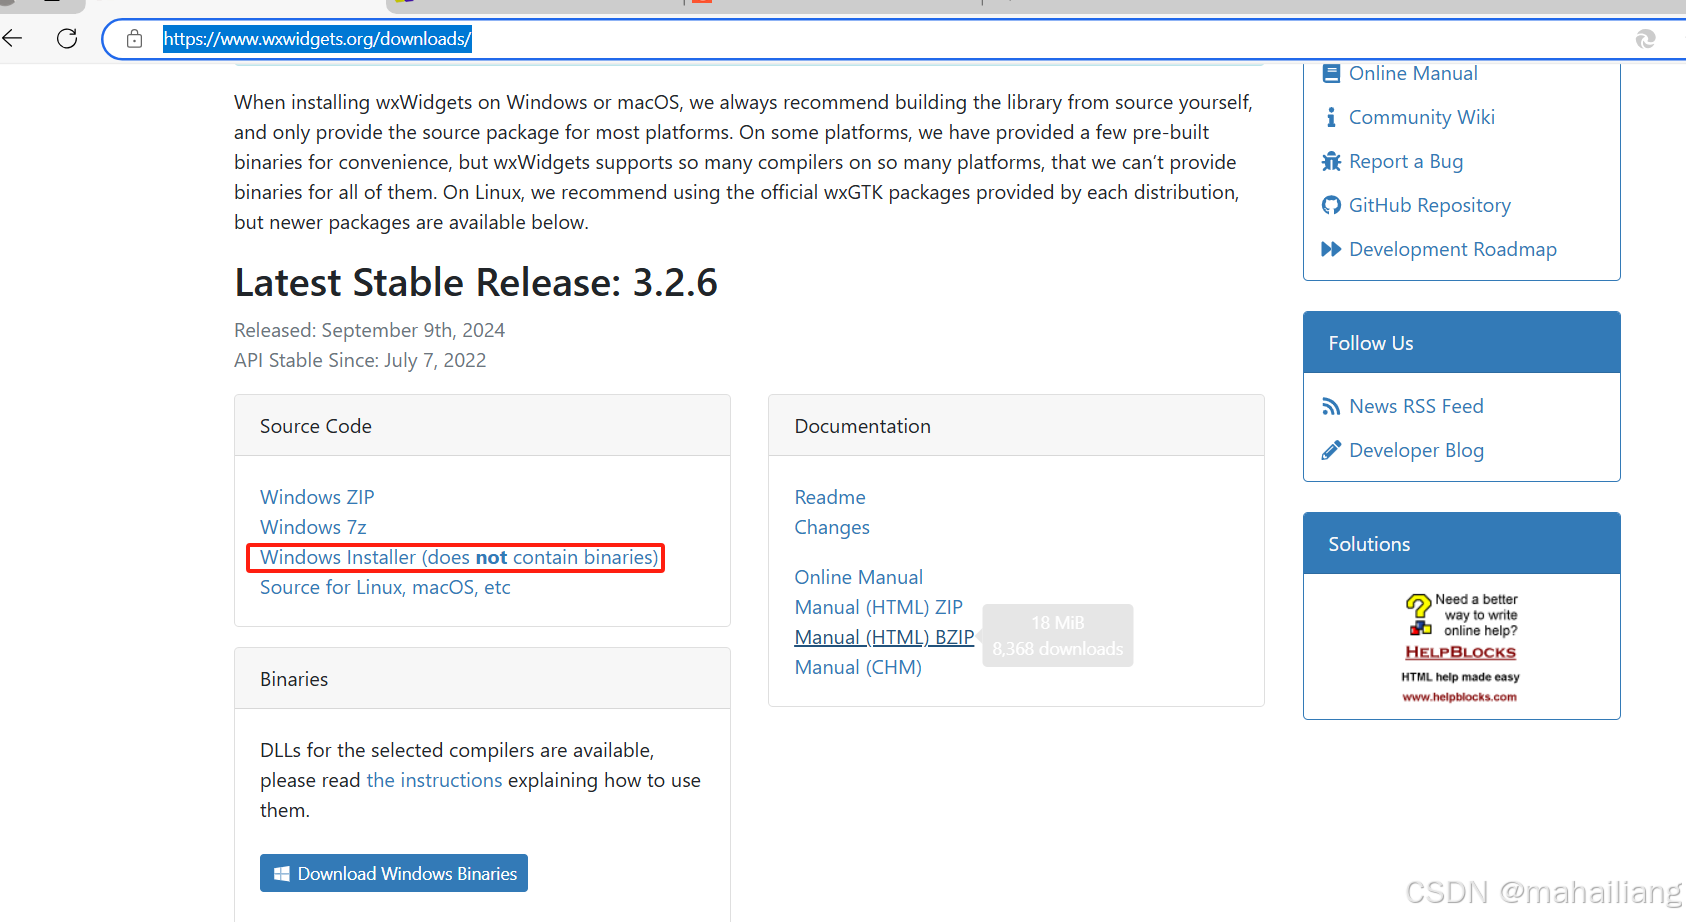This screenshot has width=1686, height=922.
Task: Click the GitHub logo icon
Action: pyautogui.click(x=1331, y=205)
